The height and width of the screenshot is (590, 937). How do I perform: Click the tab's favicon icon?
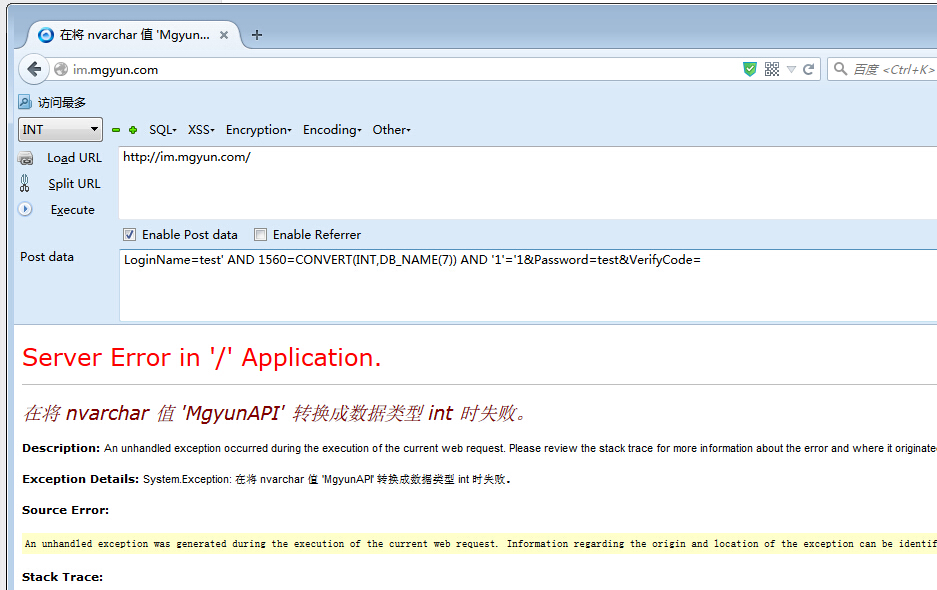(x=45, y=35)
